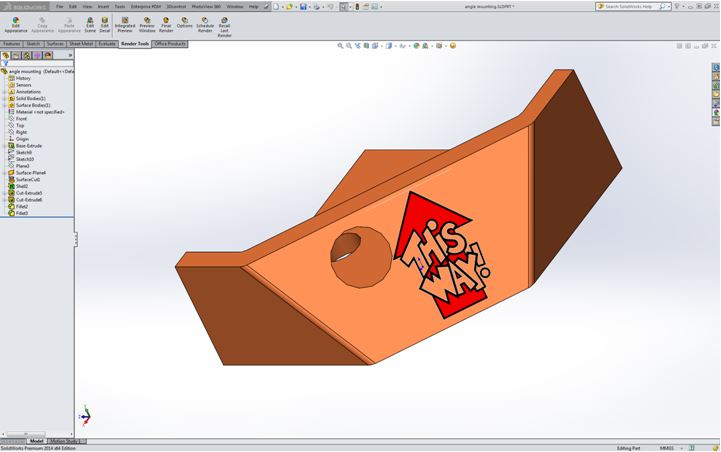Click the Schedule Render icon

point(205,23)
